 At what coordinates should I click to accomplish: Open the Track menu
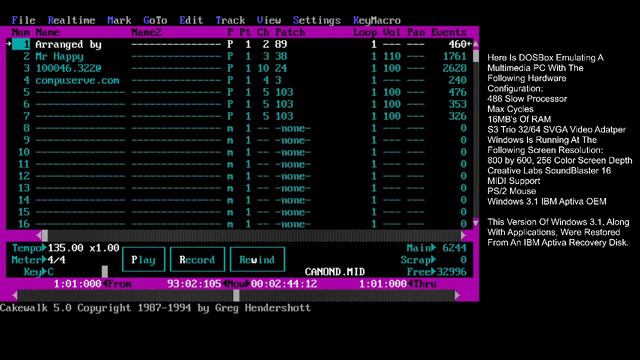point(230,20)
